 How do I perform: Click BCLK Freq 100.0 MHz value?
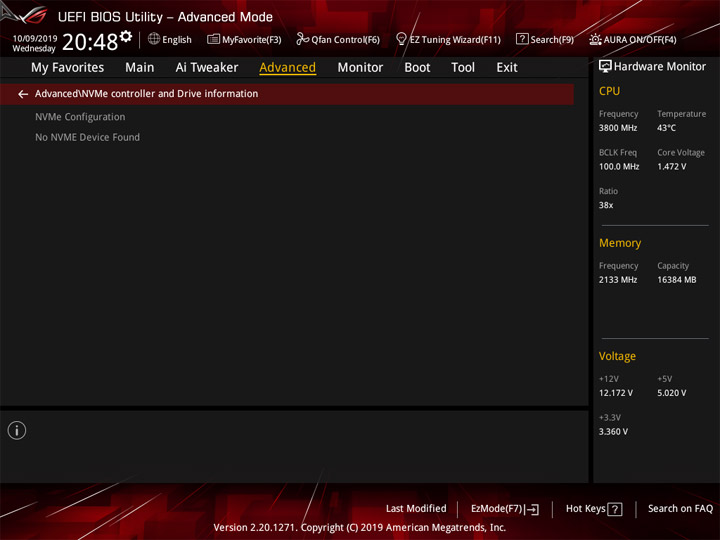pos(619,167)
